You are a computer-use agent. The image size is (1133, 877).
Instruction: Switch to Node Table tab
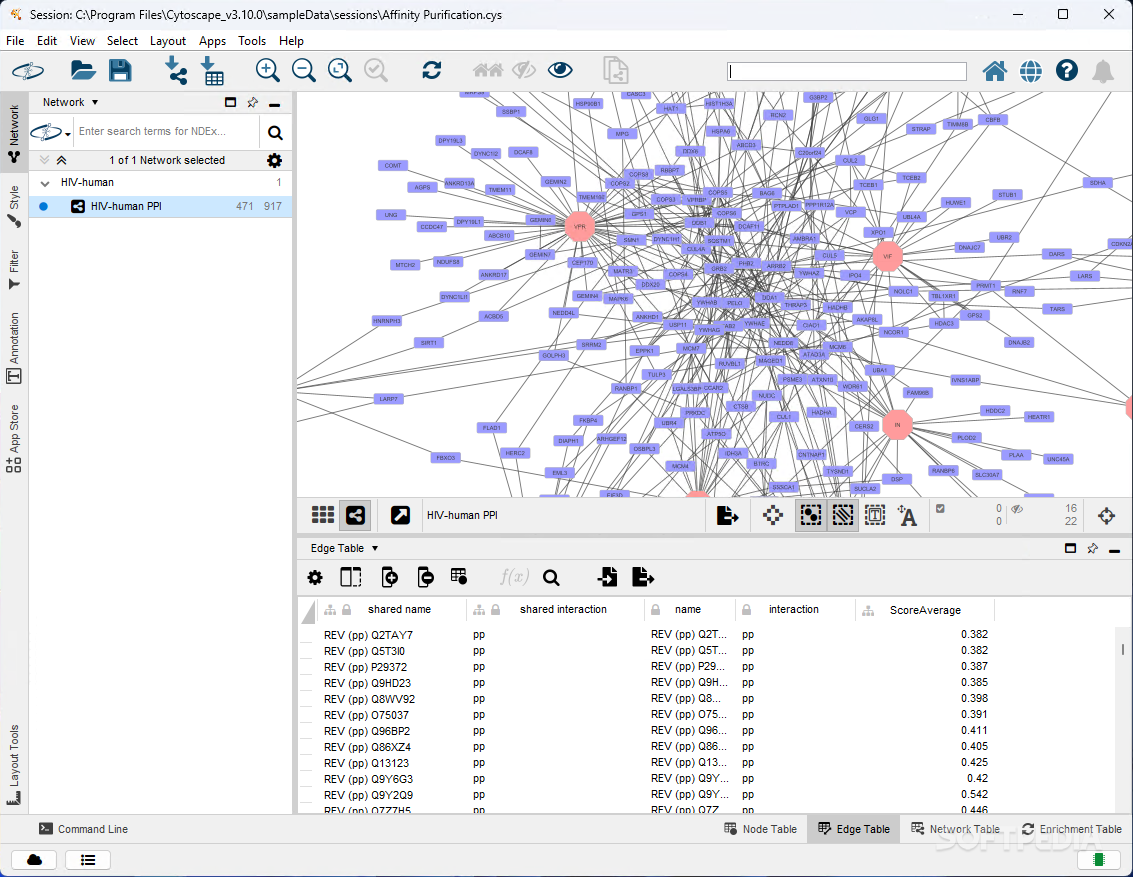click(760, 829)
